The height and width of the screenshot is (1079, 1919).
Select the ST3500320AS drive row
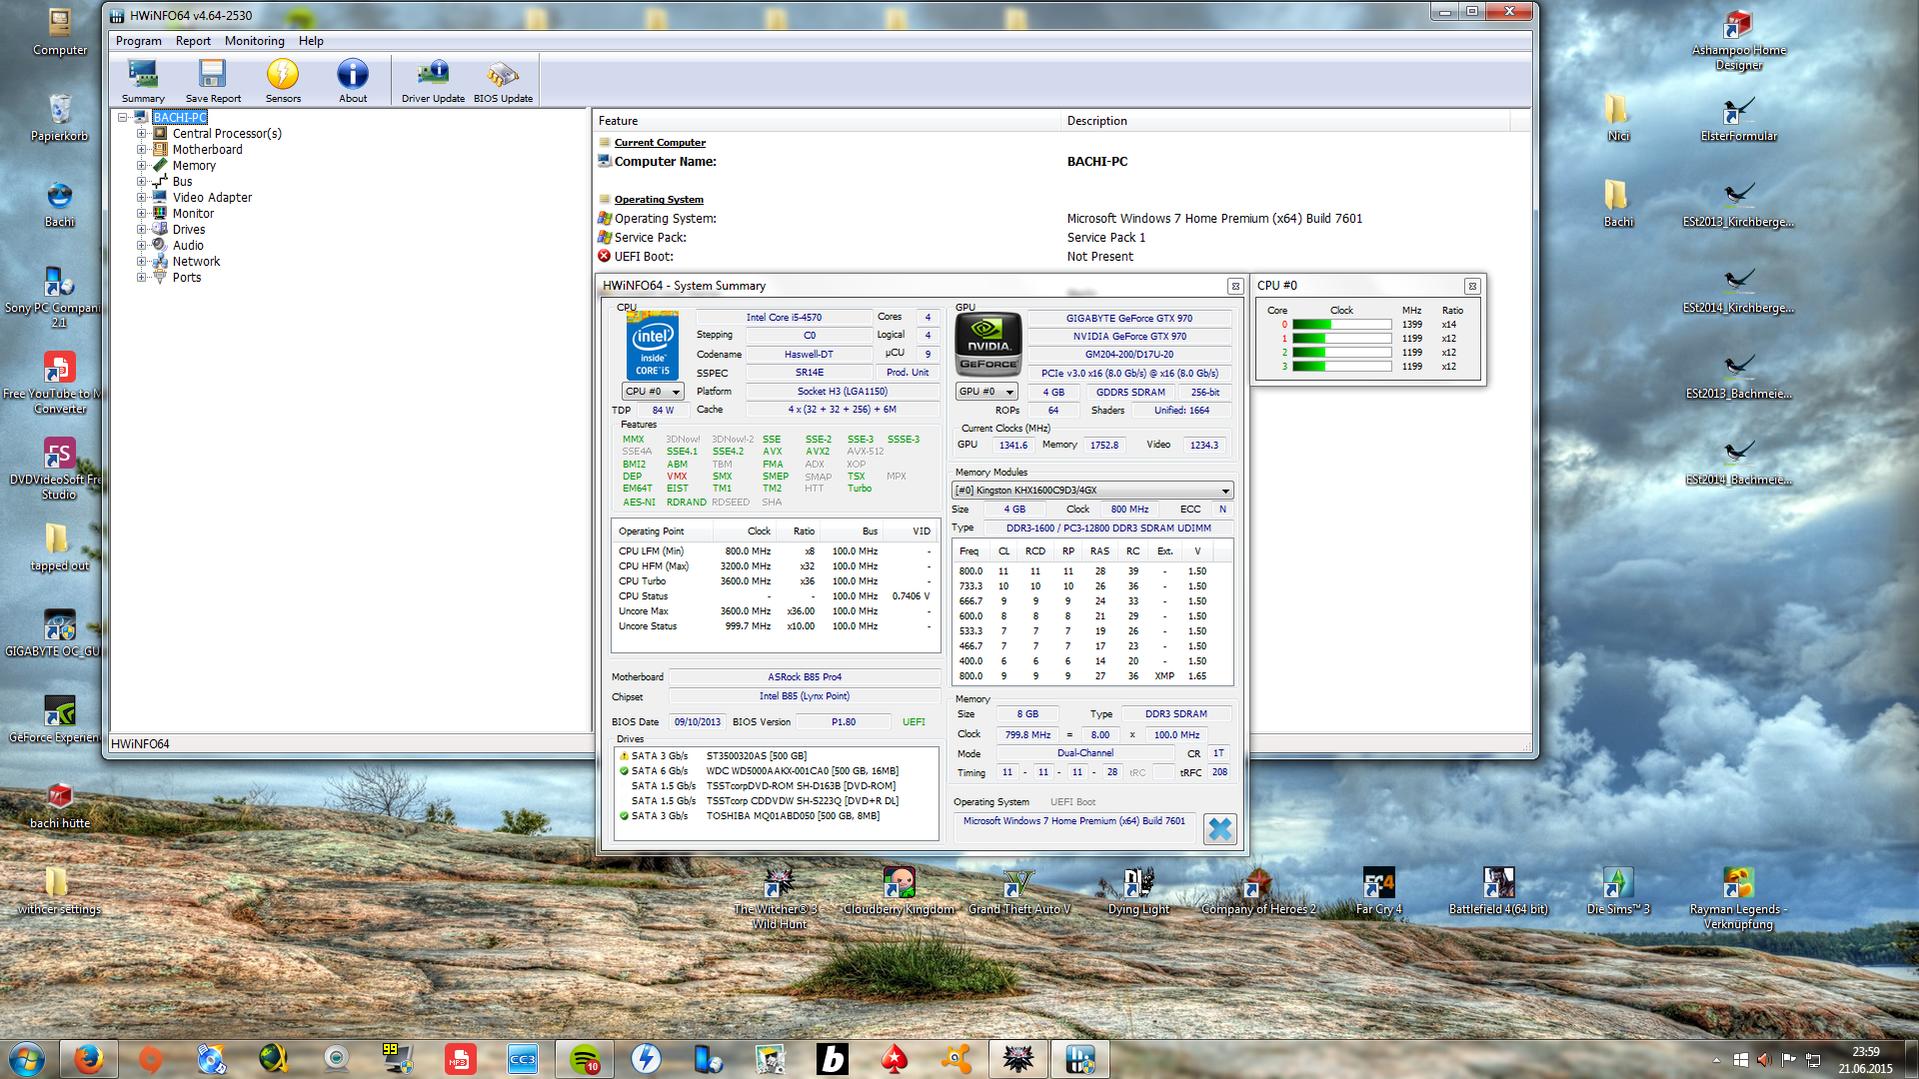(776, 756)
